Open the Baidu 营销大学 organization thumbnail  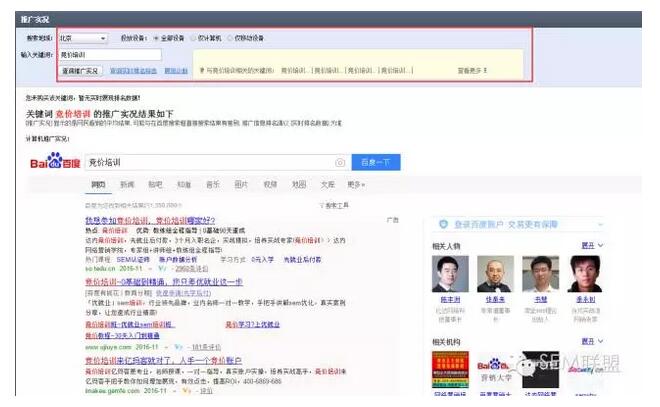click(x=495, y=370)
